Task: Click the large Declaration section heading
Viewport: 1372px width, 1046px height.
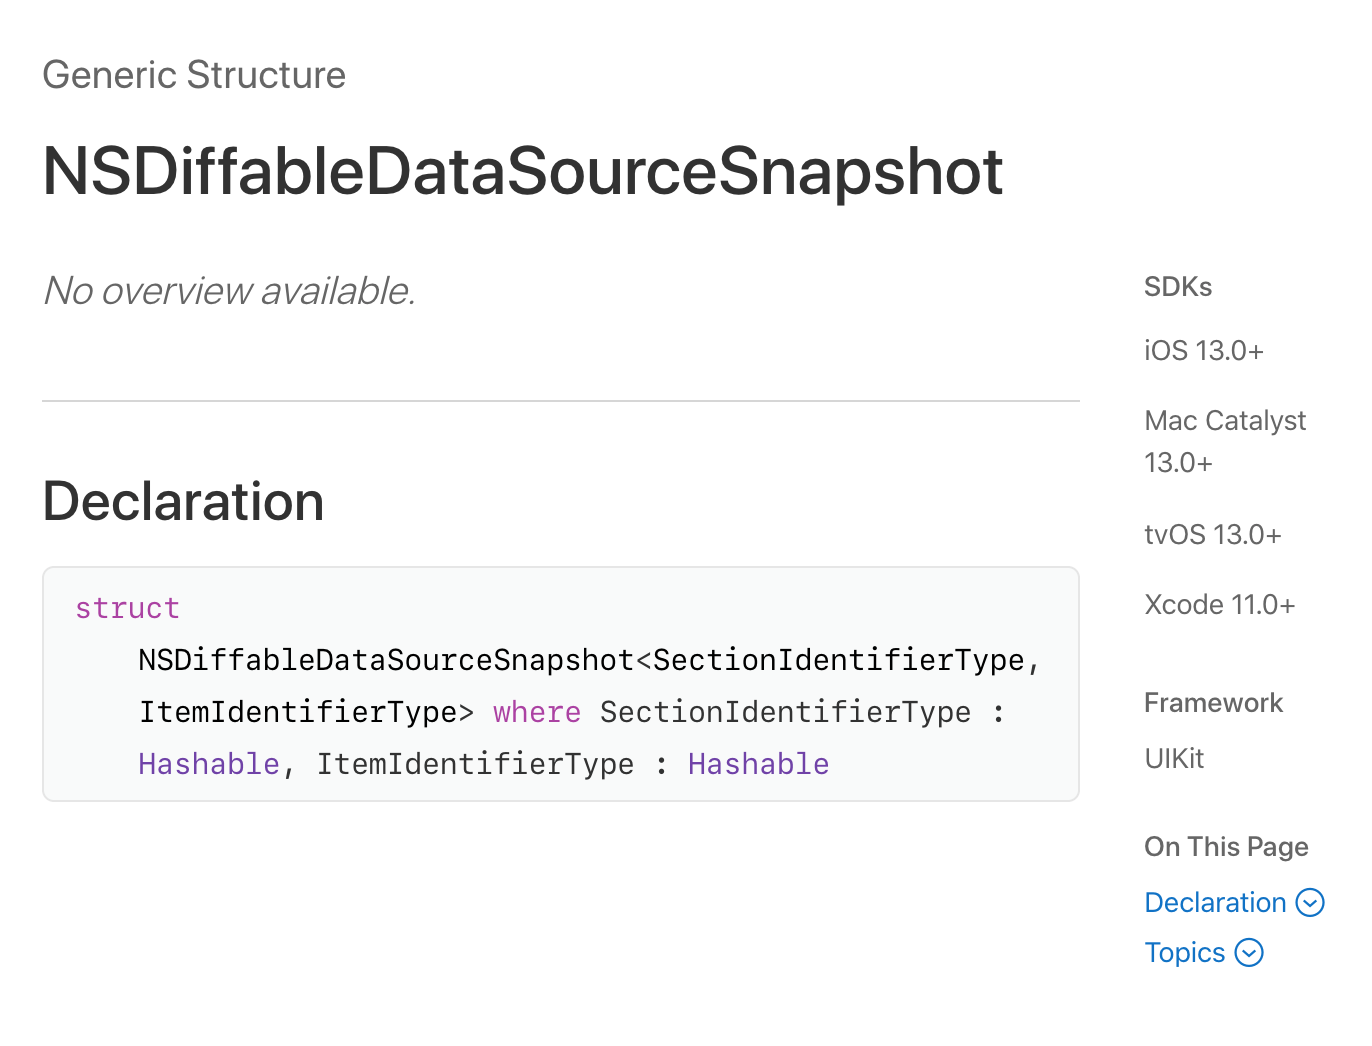Action: coord(183,502)
